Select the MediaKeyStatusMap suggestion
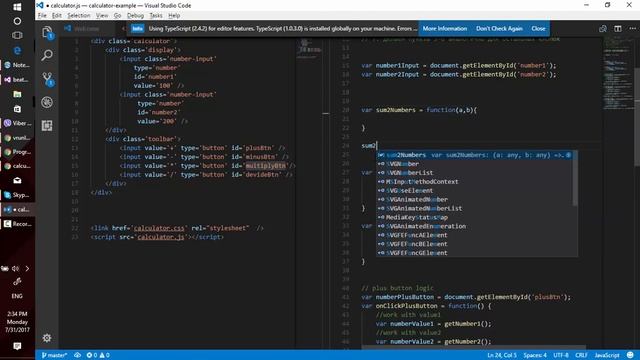This screenshot has width=640, height=360. 473,218
